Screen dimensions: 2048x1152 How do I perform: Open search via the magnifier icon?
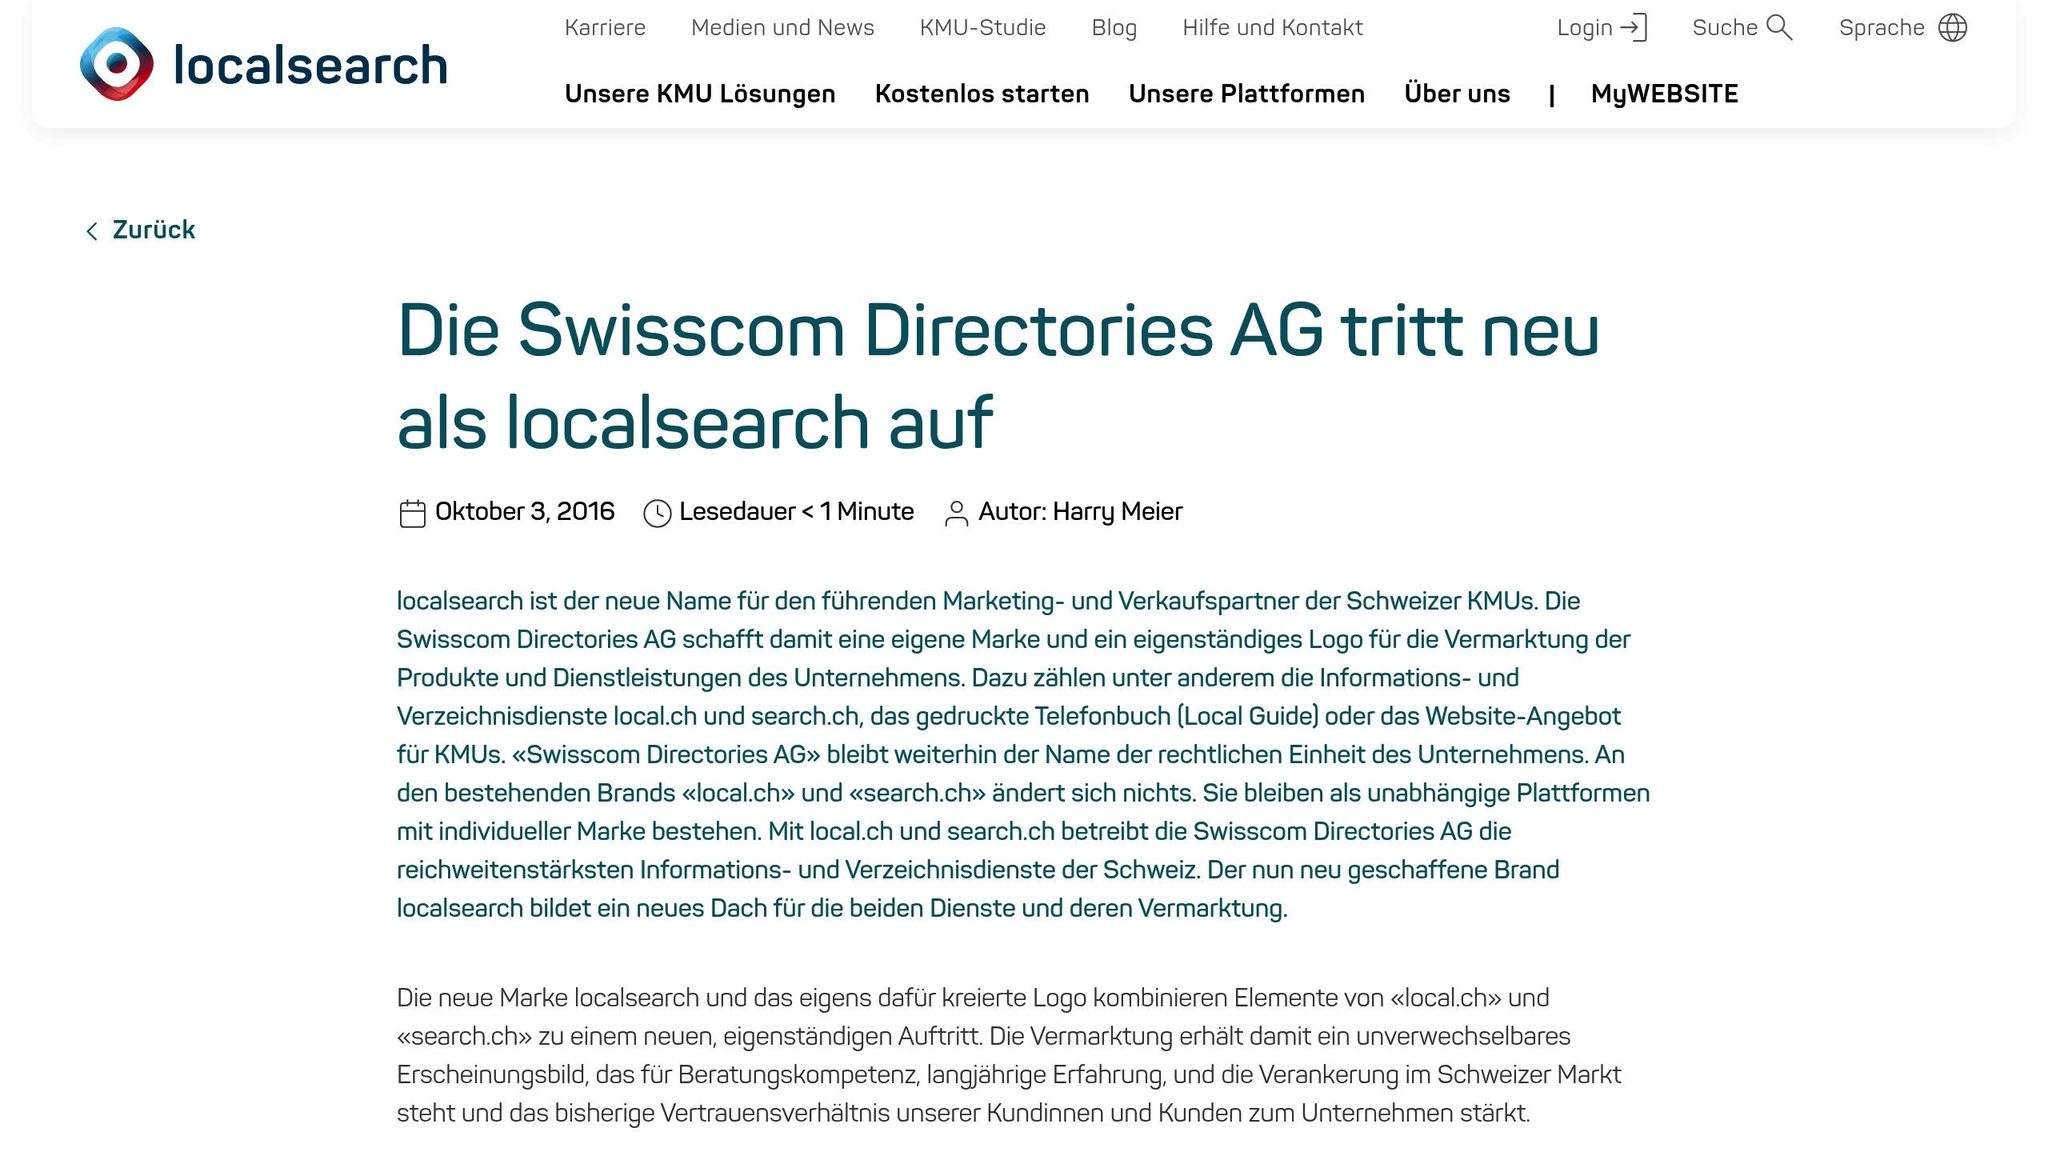coord(1779,27)
